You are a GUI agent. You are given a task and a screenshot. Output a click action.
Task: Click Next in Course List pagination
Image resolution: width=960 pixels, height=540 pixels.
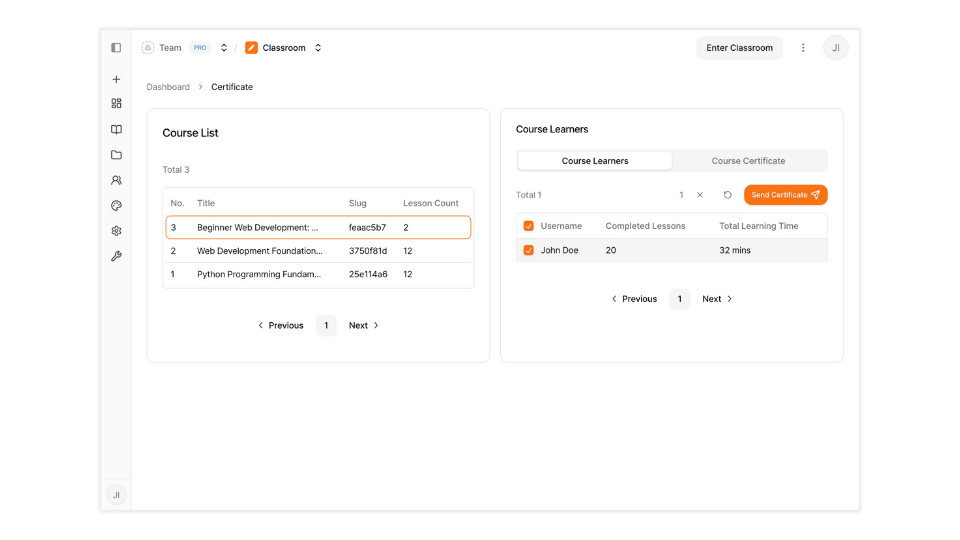click(x=364, y=325)
